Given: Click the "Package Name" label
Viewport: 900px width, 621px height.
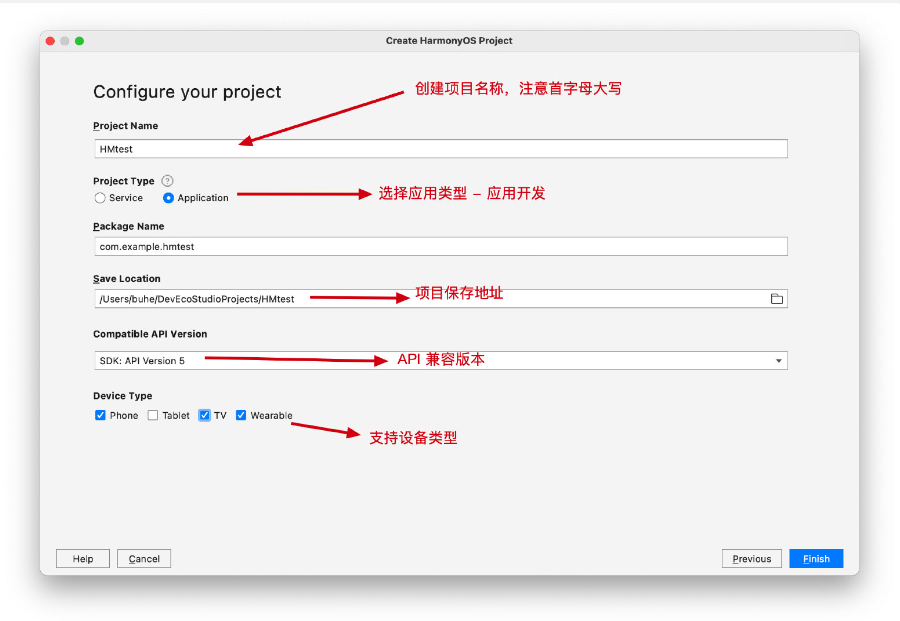Looking at the screenshot, I should coord(129,226).
